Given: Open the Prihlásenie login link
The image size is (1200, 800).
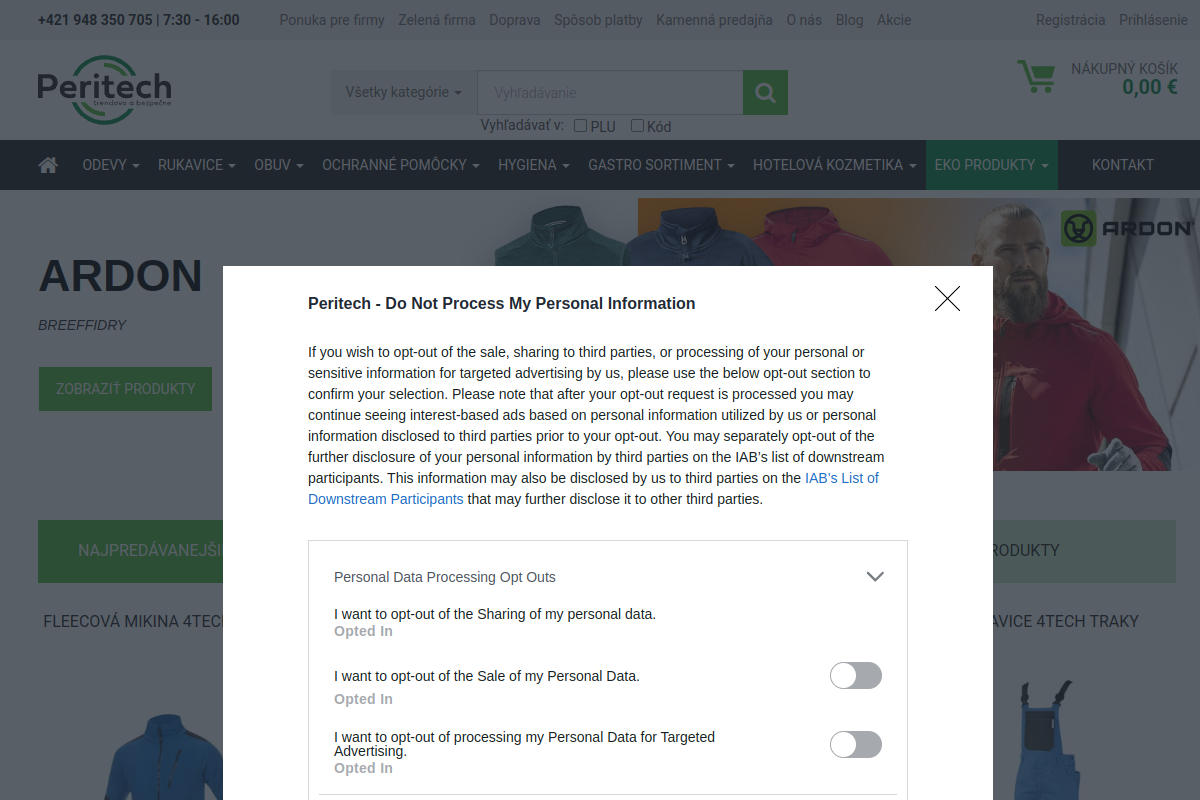Looking at the screenshot, I should pyautogui.click(x=1155, y=20).
